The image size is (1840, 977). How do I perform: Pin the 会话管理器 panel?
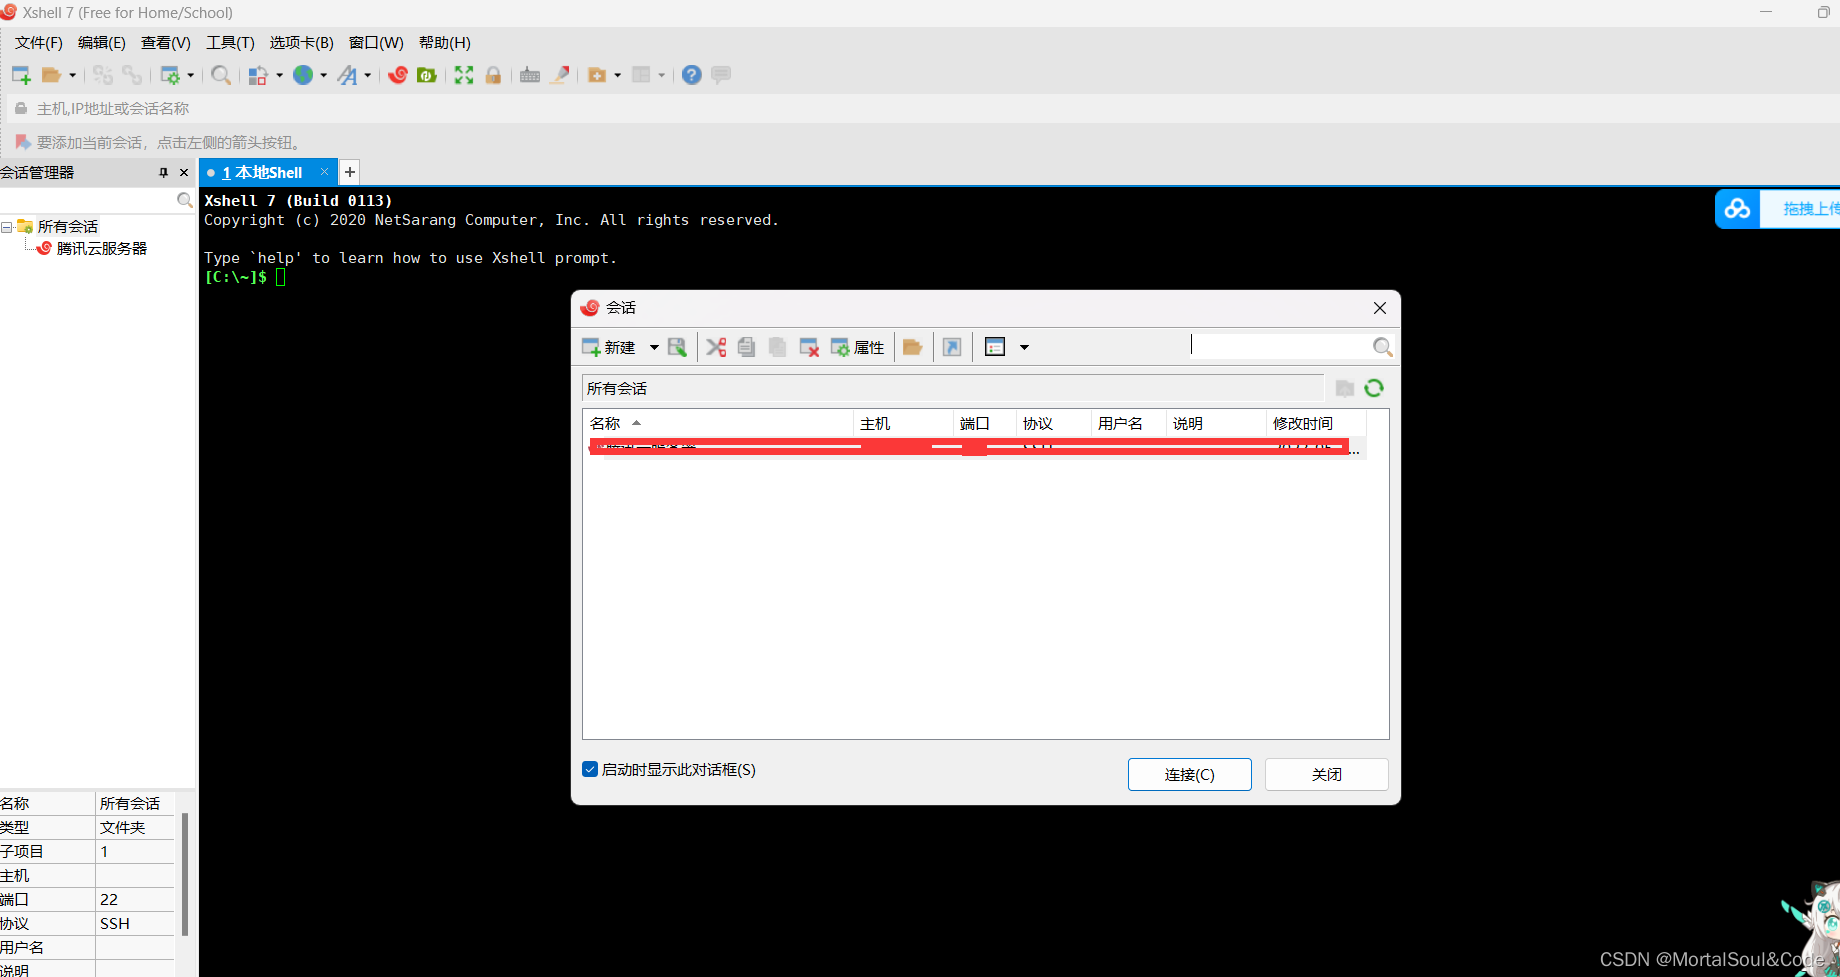[x=164, y=173]
